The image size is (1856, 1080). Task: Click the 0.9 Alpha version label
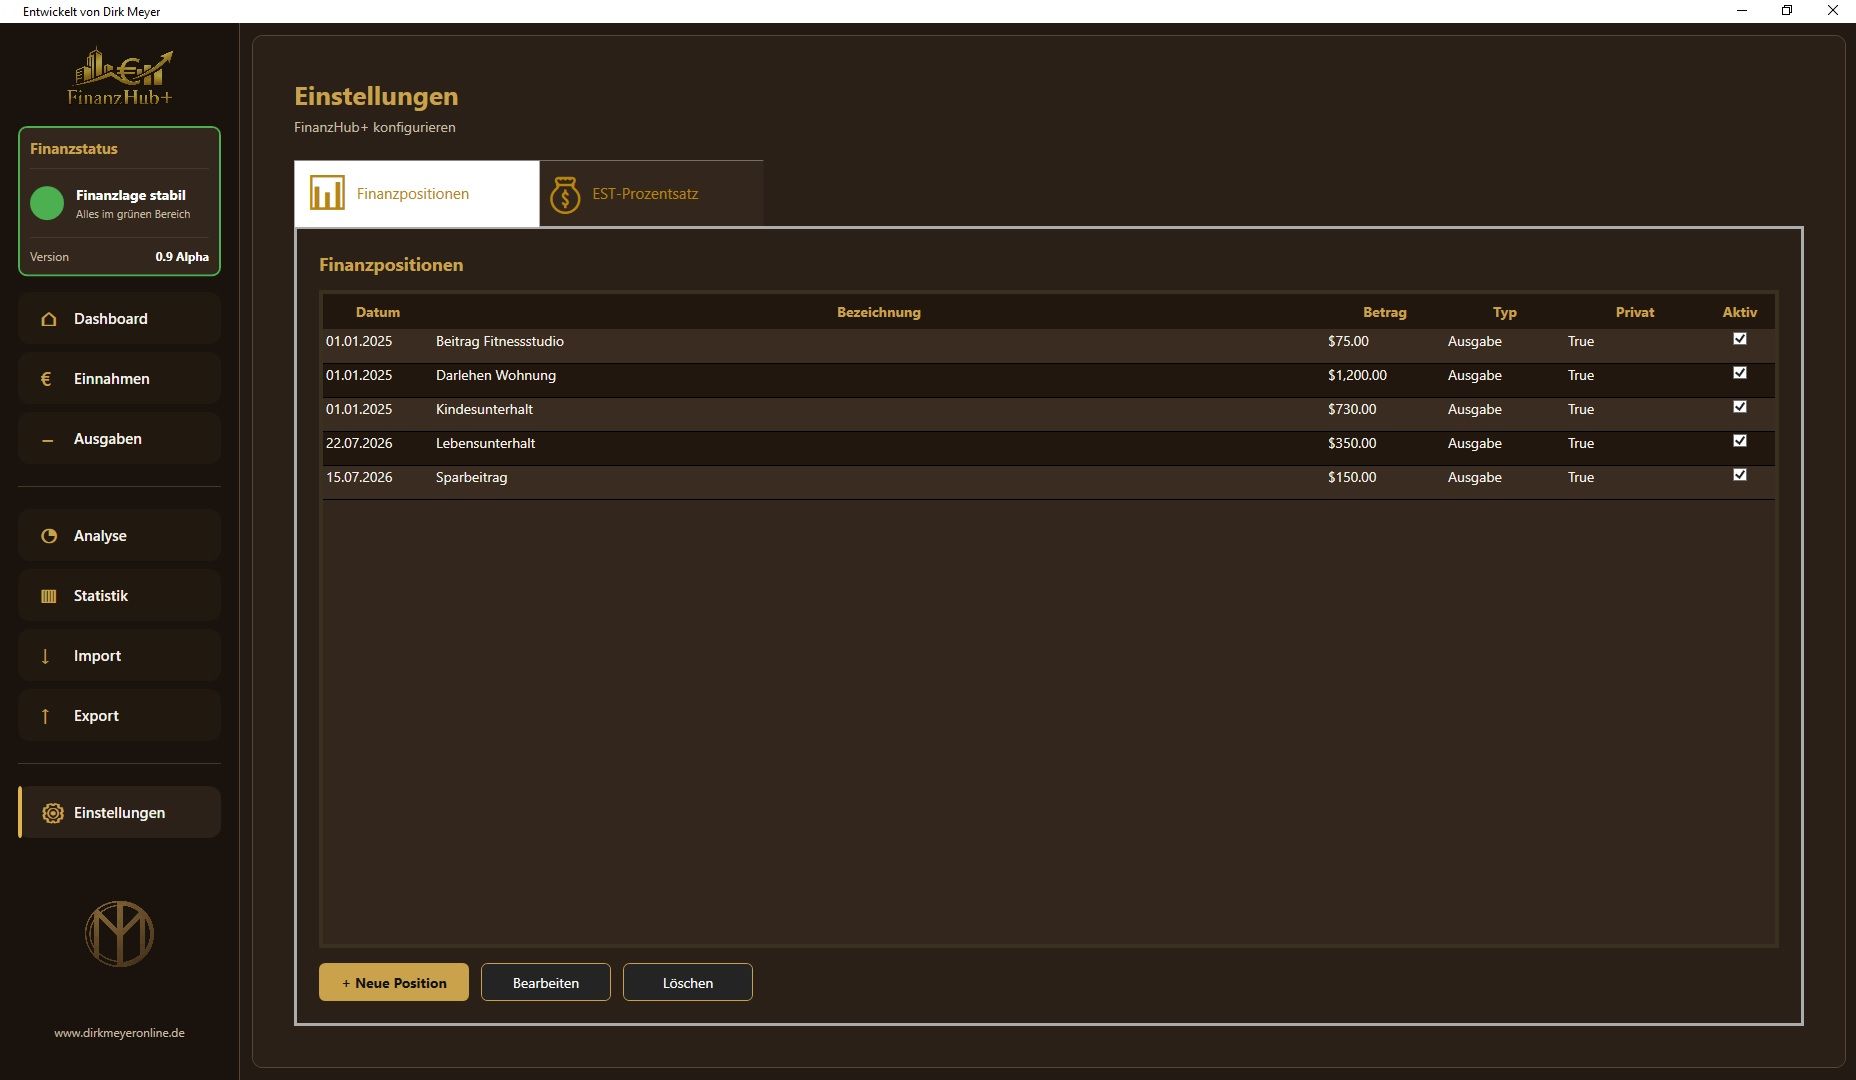[x=182, y=257]
